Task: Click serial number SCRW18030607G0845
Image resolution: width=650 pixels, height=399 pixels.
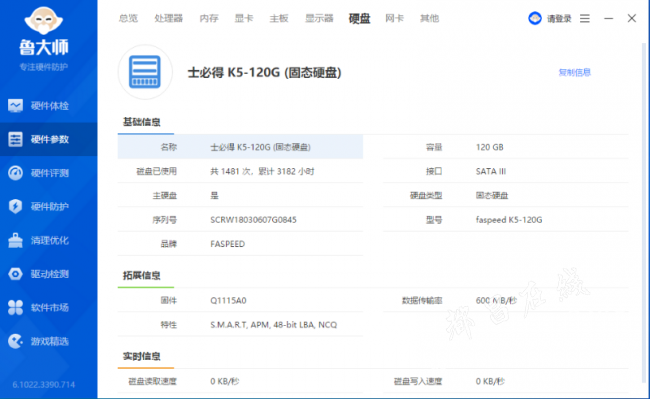Action: click(253, 220)
